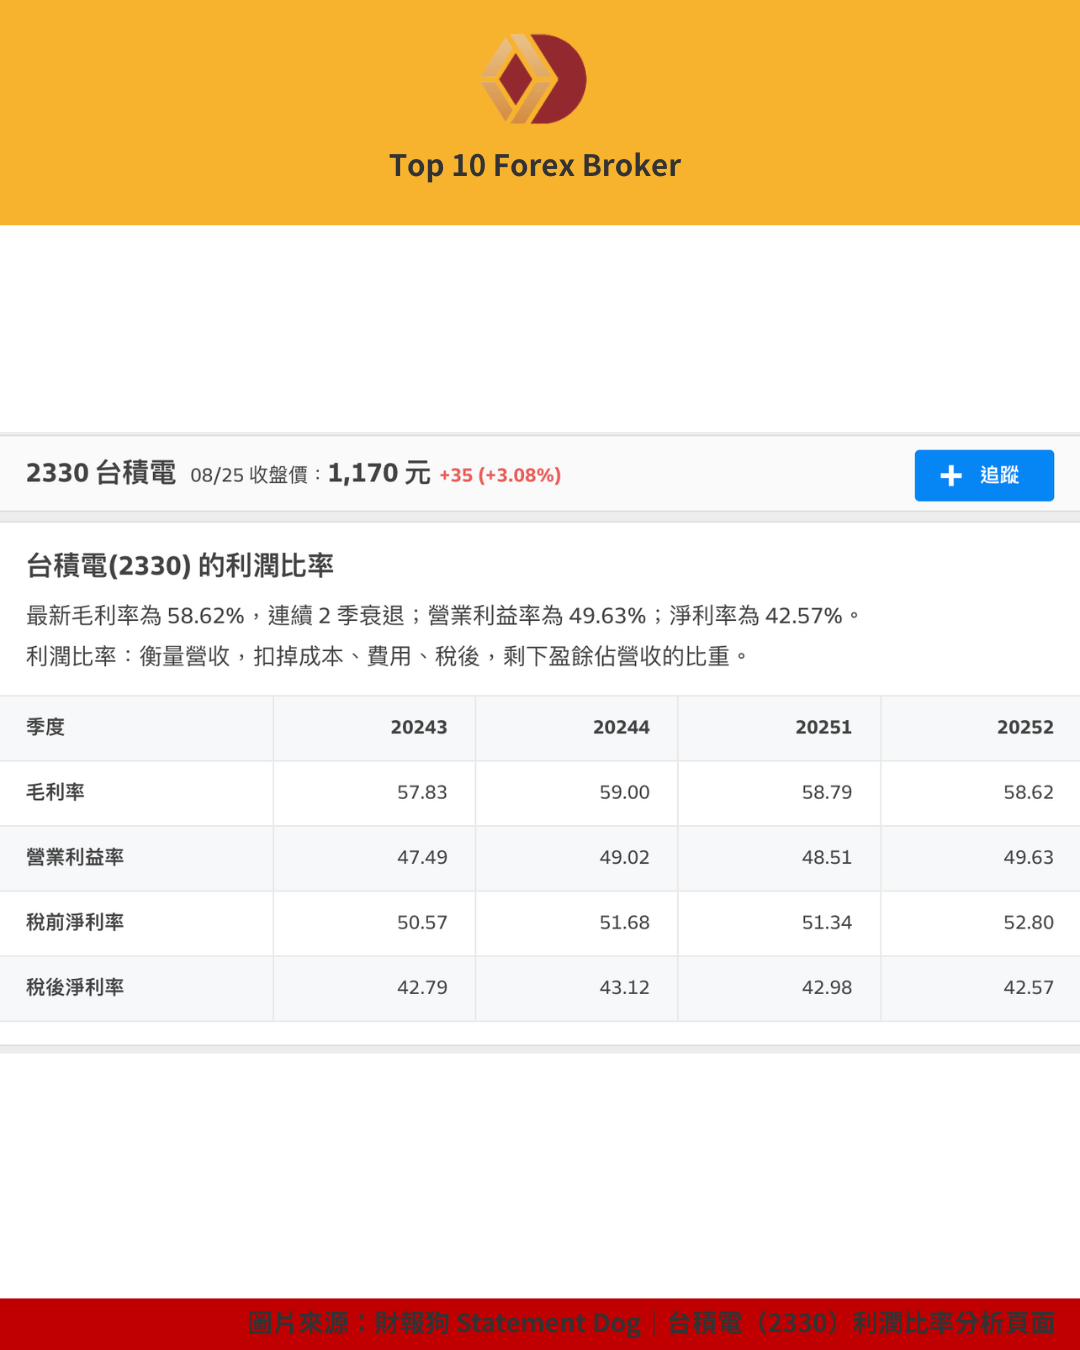Click column header 20244
This screenshot has width=1080, height=1350.
(621, 728)
